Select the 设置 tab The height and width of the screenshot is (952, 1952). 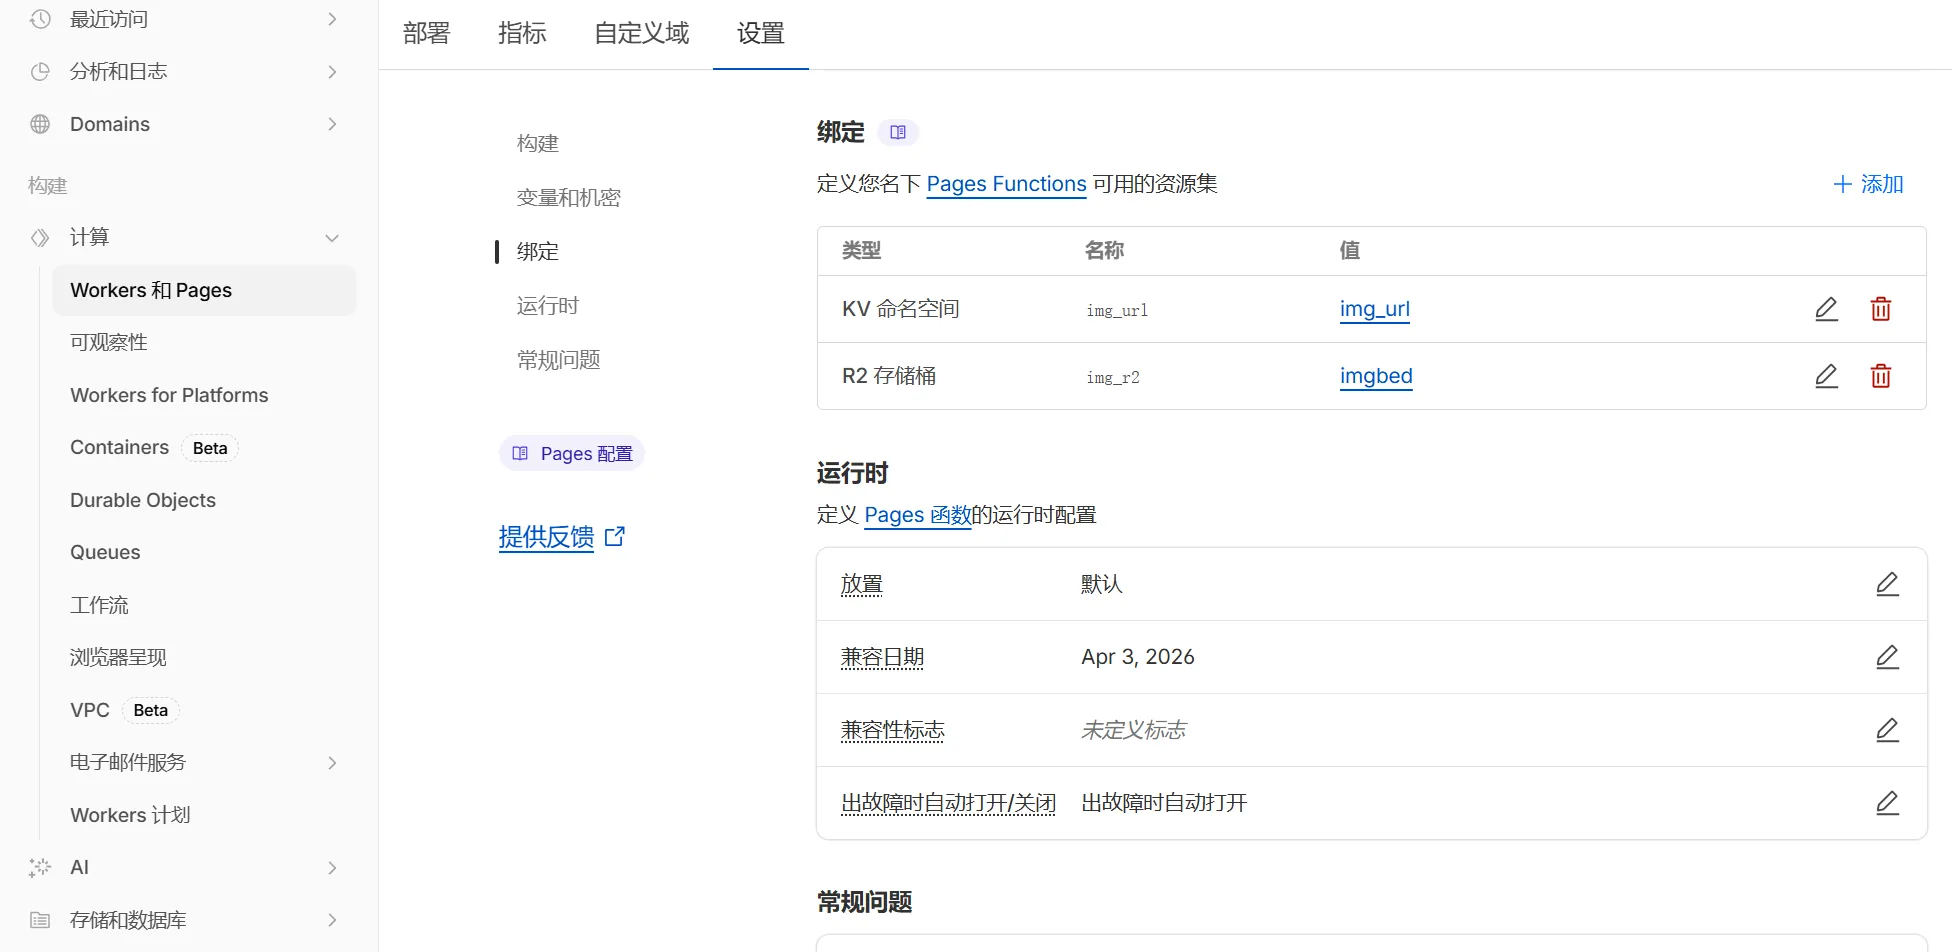click(760, 33)
